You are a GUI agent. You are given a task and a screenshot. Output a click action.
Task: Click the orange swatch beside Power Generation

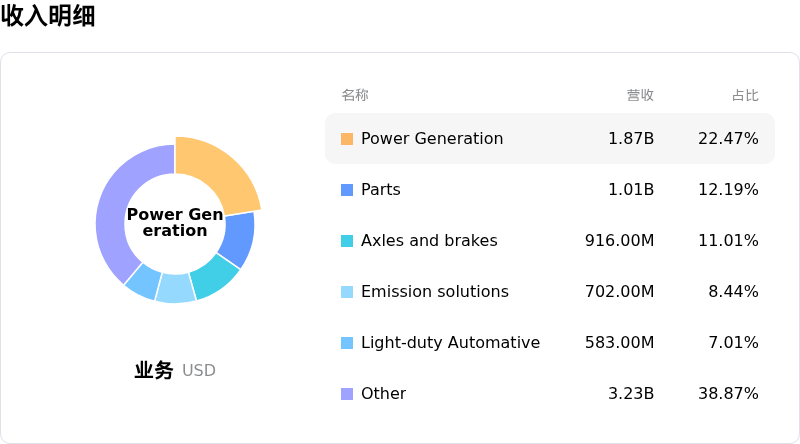(x=347, y=139)
